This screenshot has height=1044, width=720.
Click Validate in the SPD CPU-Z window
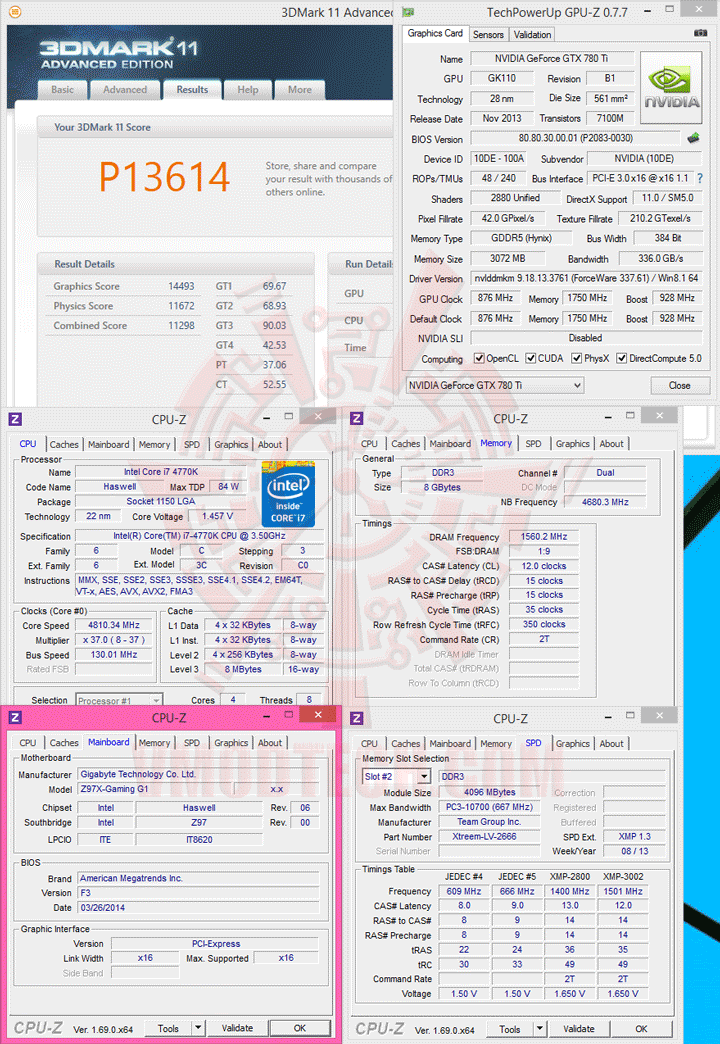pos(579,1029)
